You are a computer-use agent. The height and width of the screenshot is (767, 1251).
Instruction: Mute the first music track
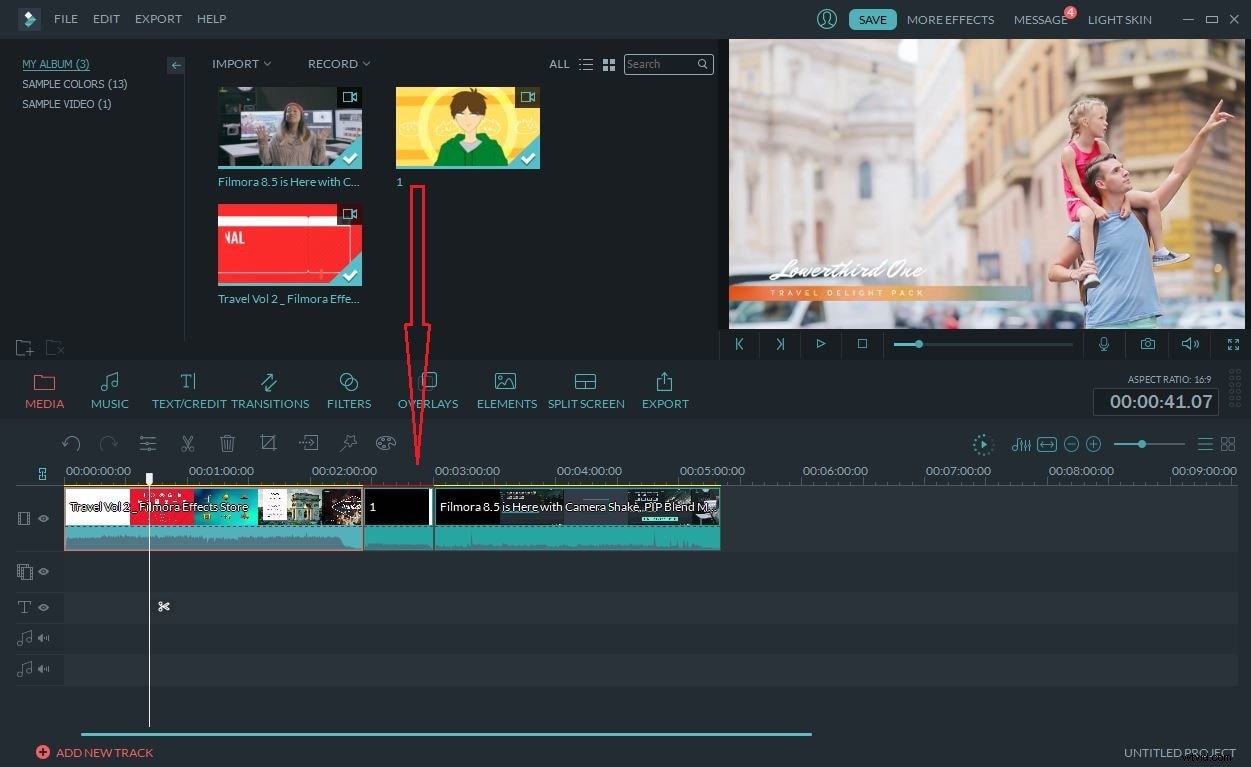coord(43,637)
